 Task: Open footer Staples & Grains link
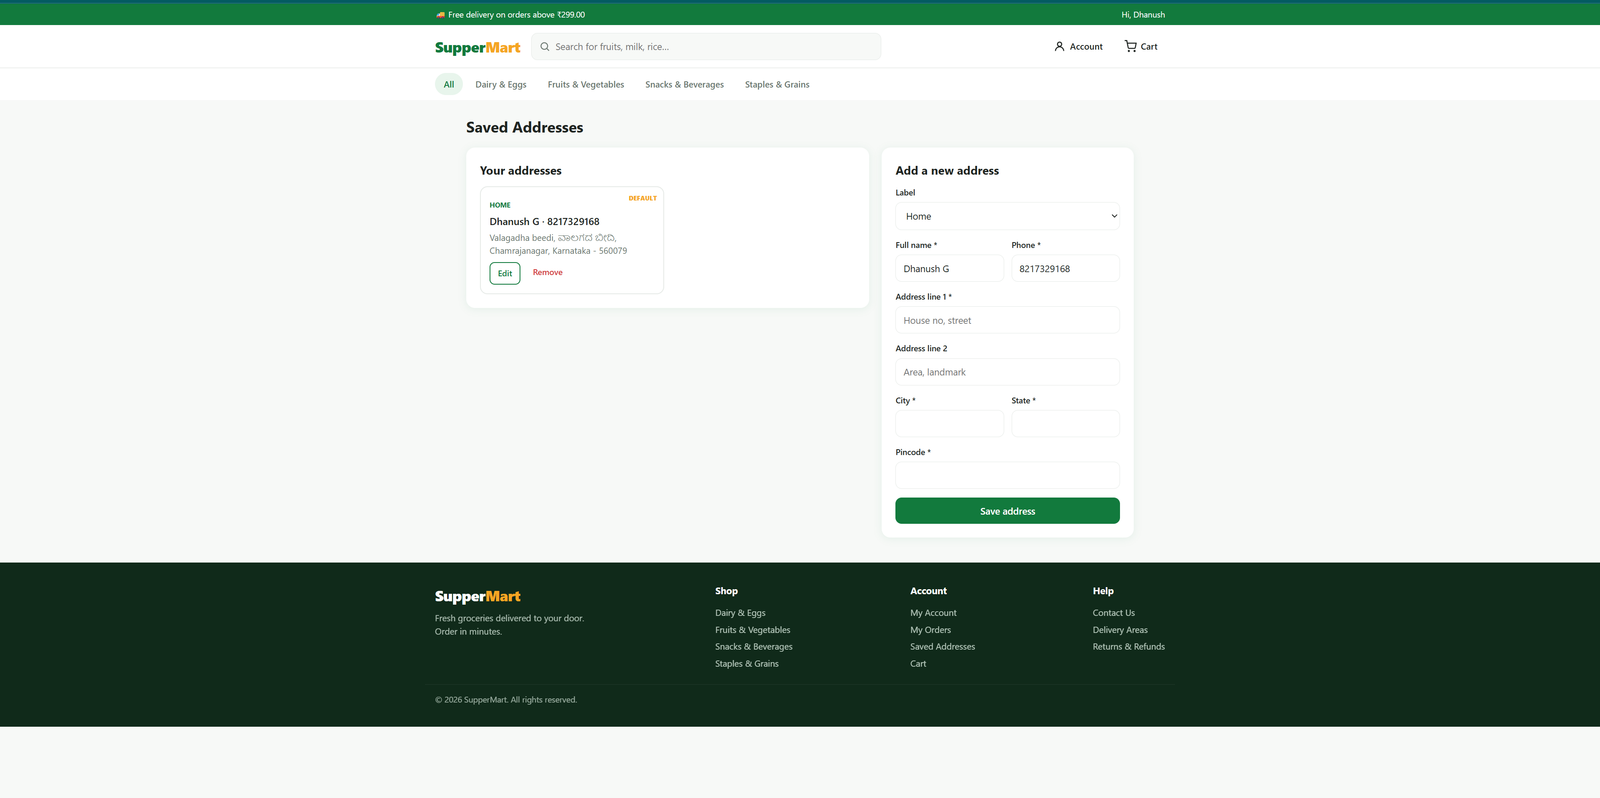pyautogui.click(x=747, y=664)
